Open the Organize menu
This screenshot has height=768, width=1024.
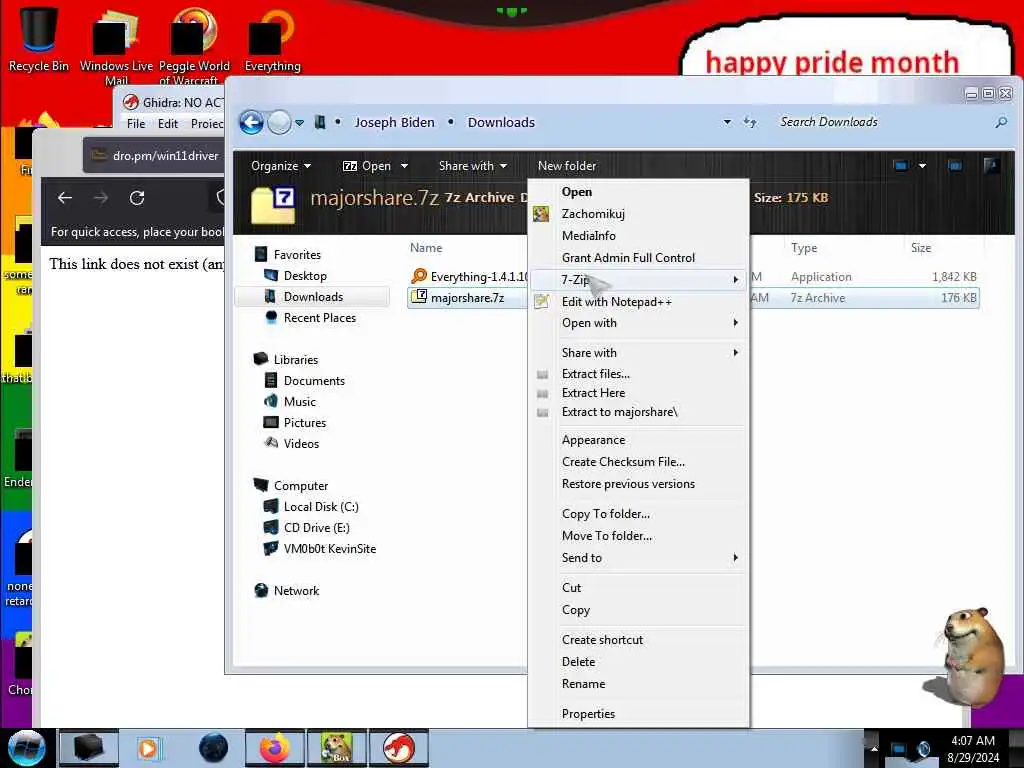281,166
